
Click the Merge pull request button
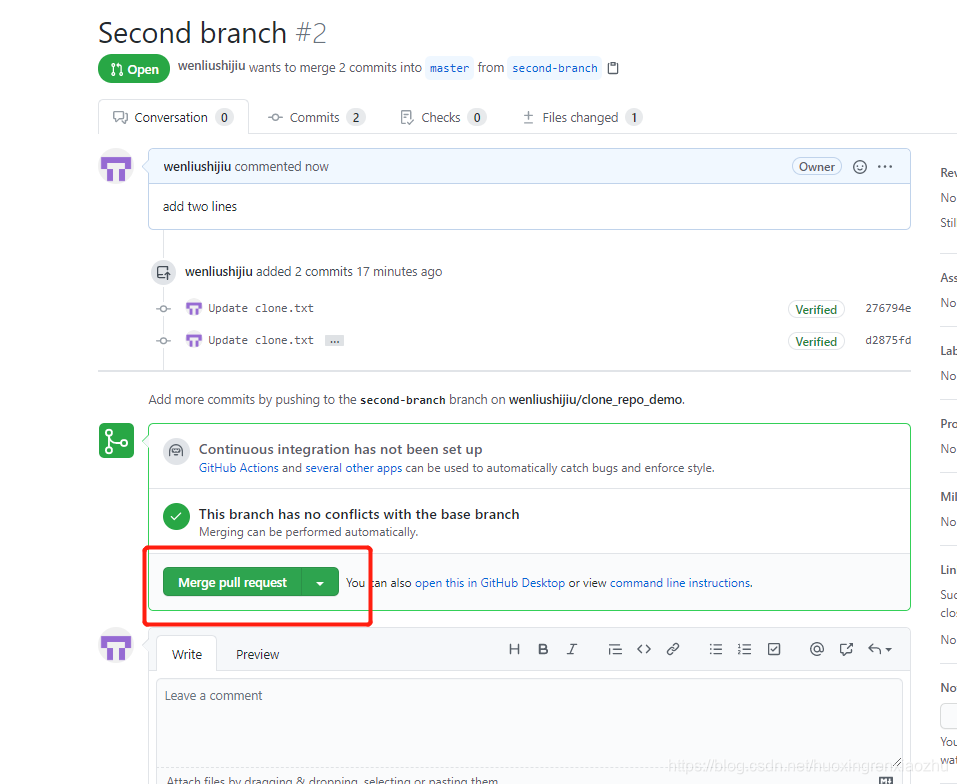(x=233, y=583)
